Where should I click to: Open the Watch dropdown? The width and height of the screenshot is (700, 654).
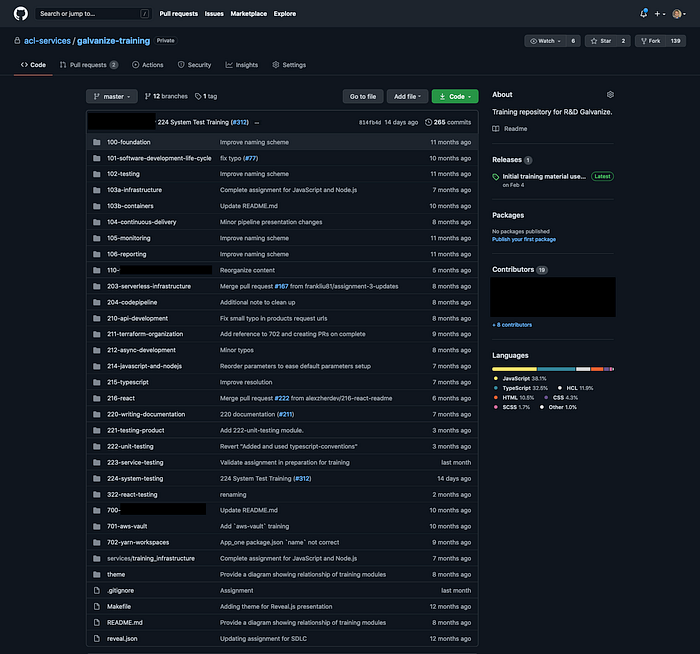click(545, 41)
